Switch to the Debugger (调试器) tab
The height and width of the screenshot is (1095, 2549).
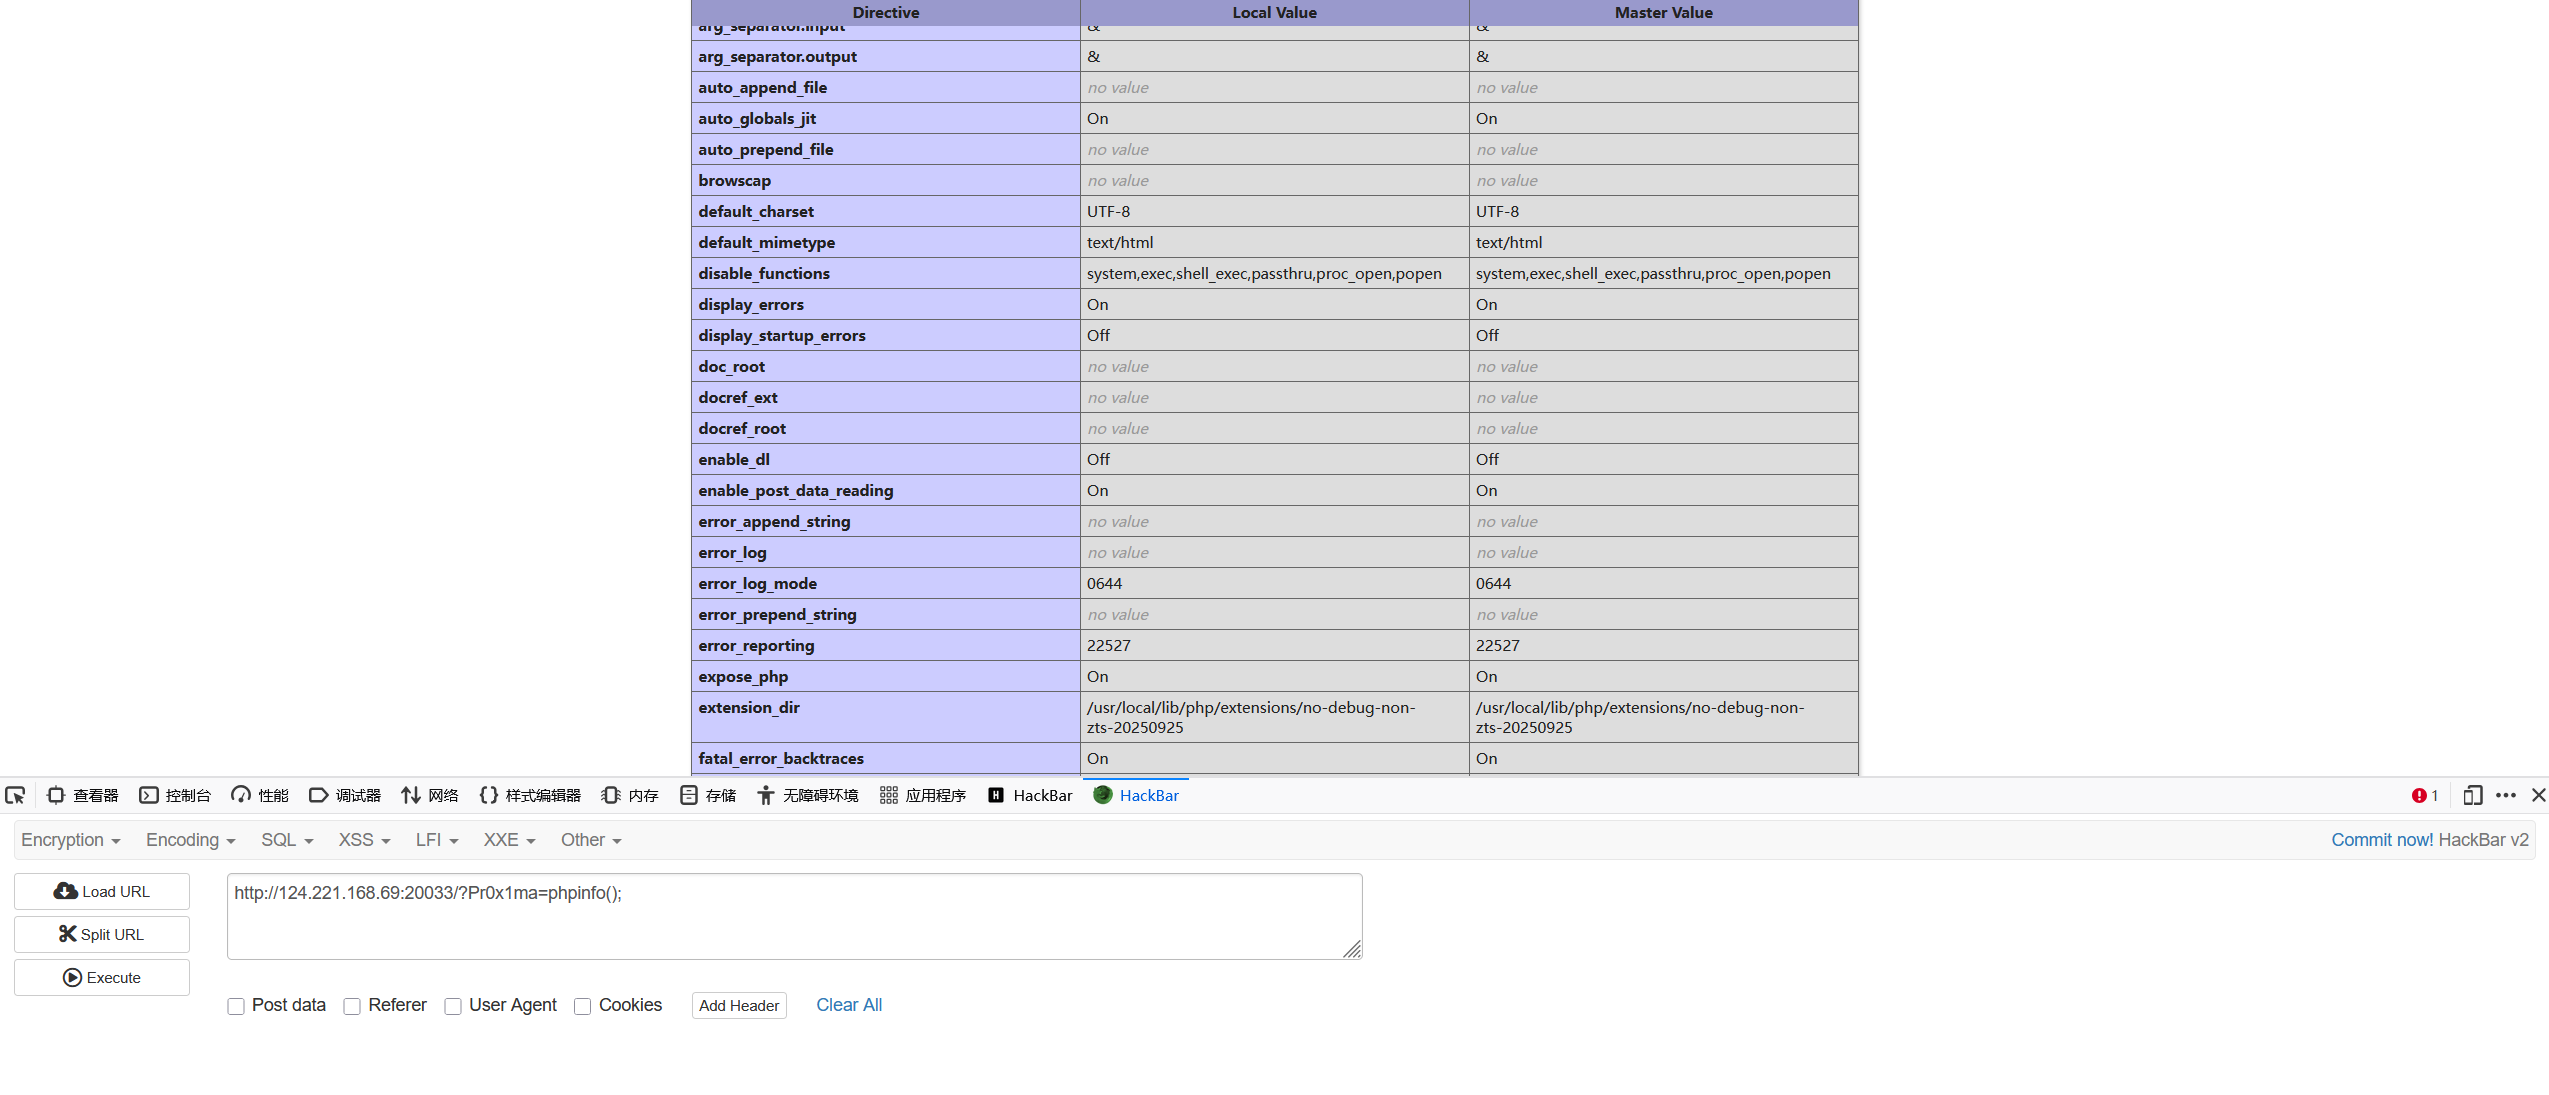pyautogui.click(x=345, y=795)
